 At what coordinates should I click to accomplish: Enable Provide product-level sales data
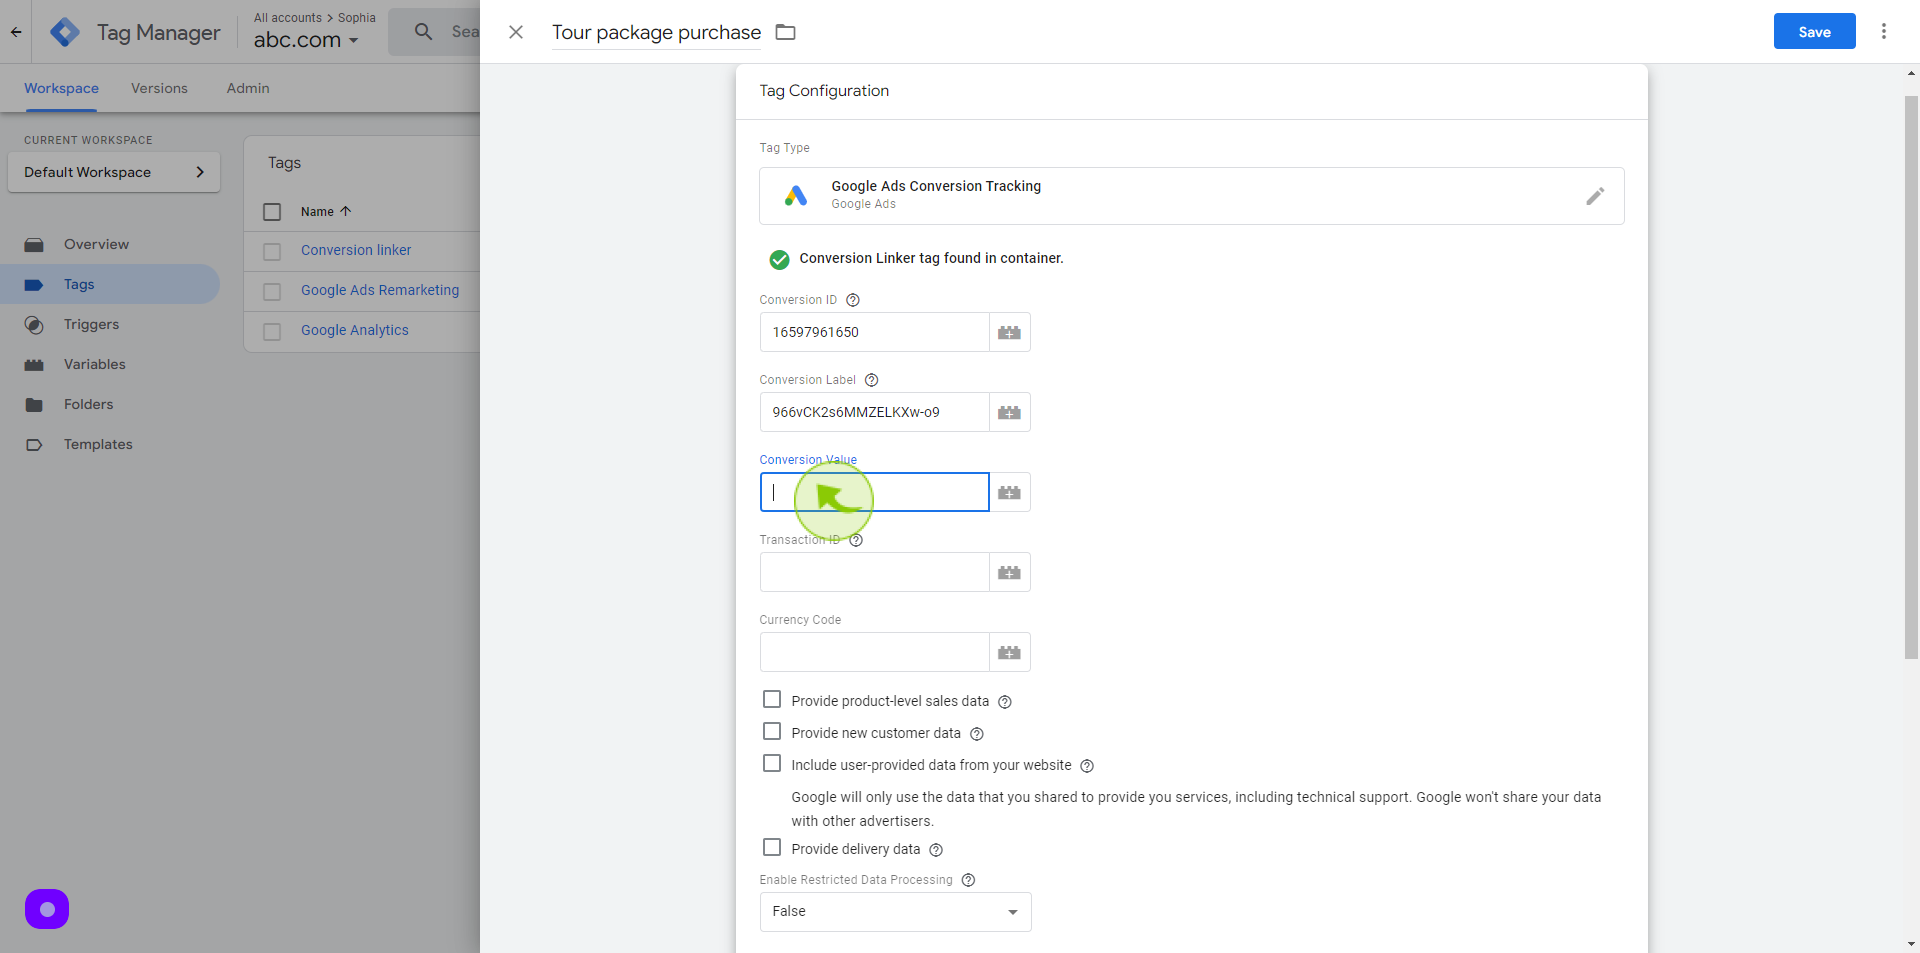pyautogui.click(x=772, y=699)
